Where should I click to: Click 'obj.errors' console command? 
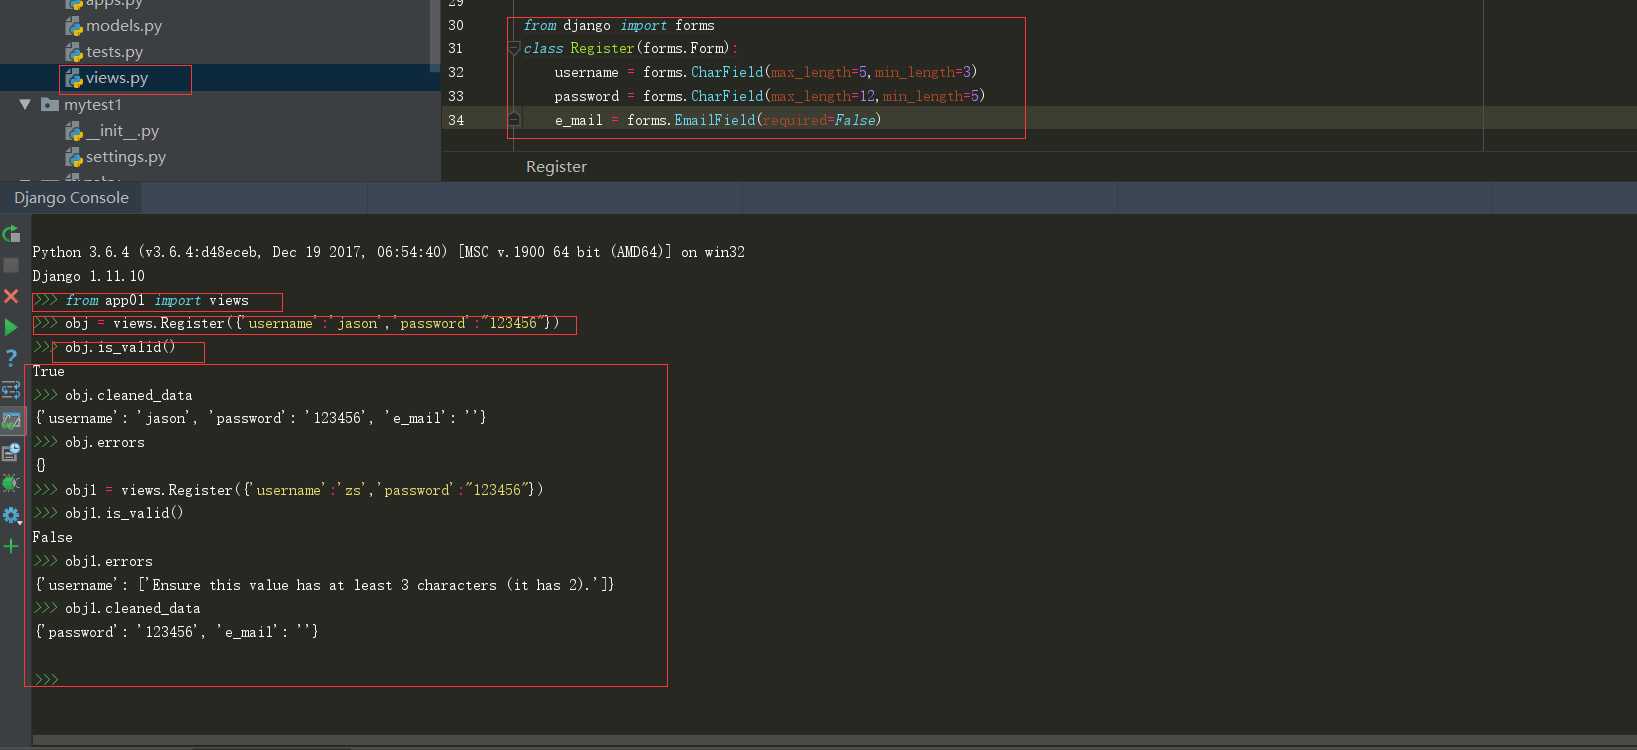[x=105, y=442]
